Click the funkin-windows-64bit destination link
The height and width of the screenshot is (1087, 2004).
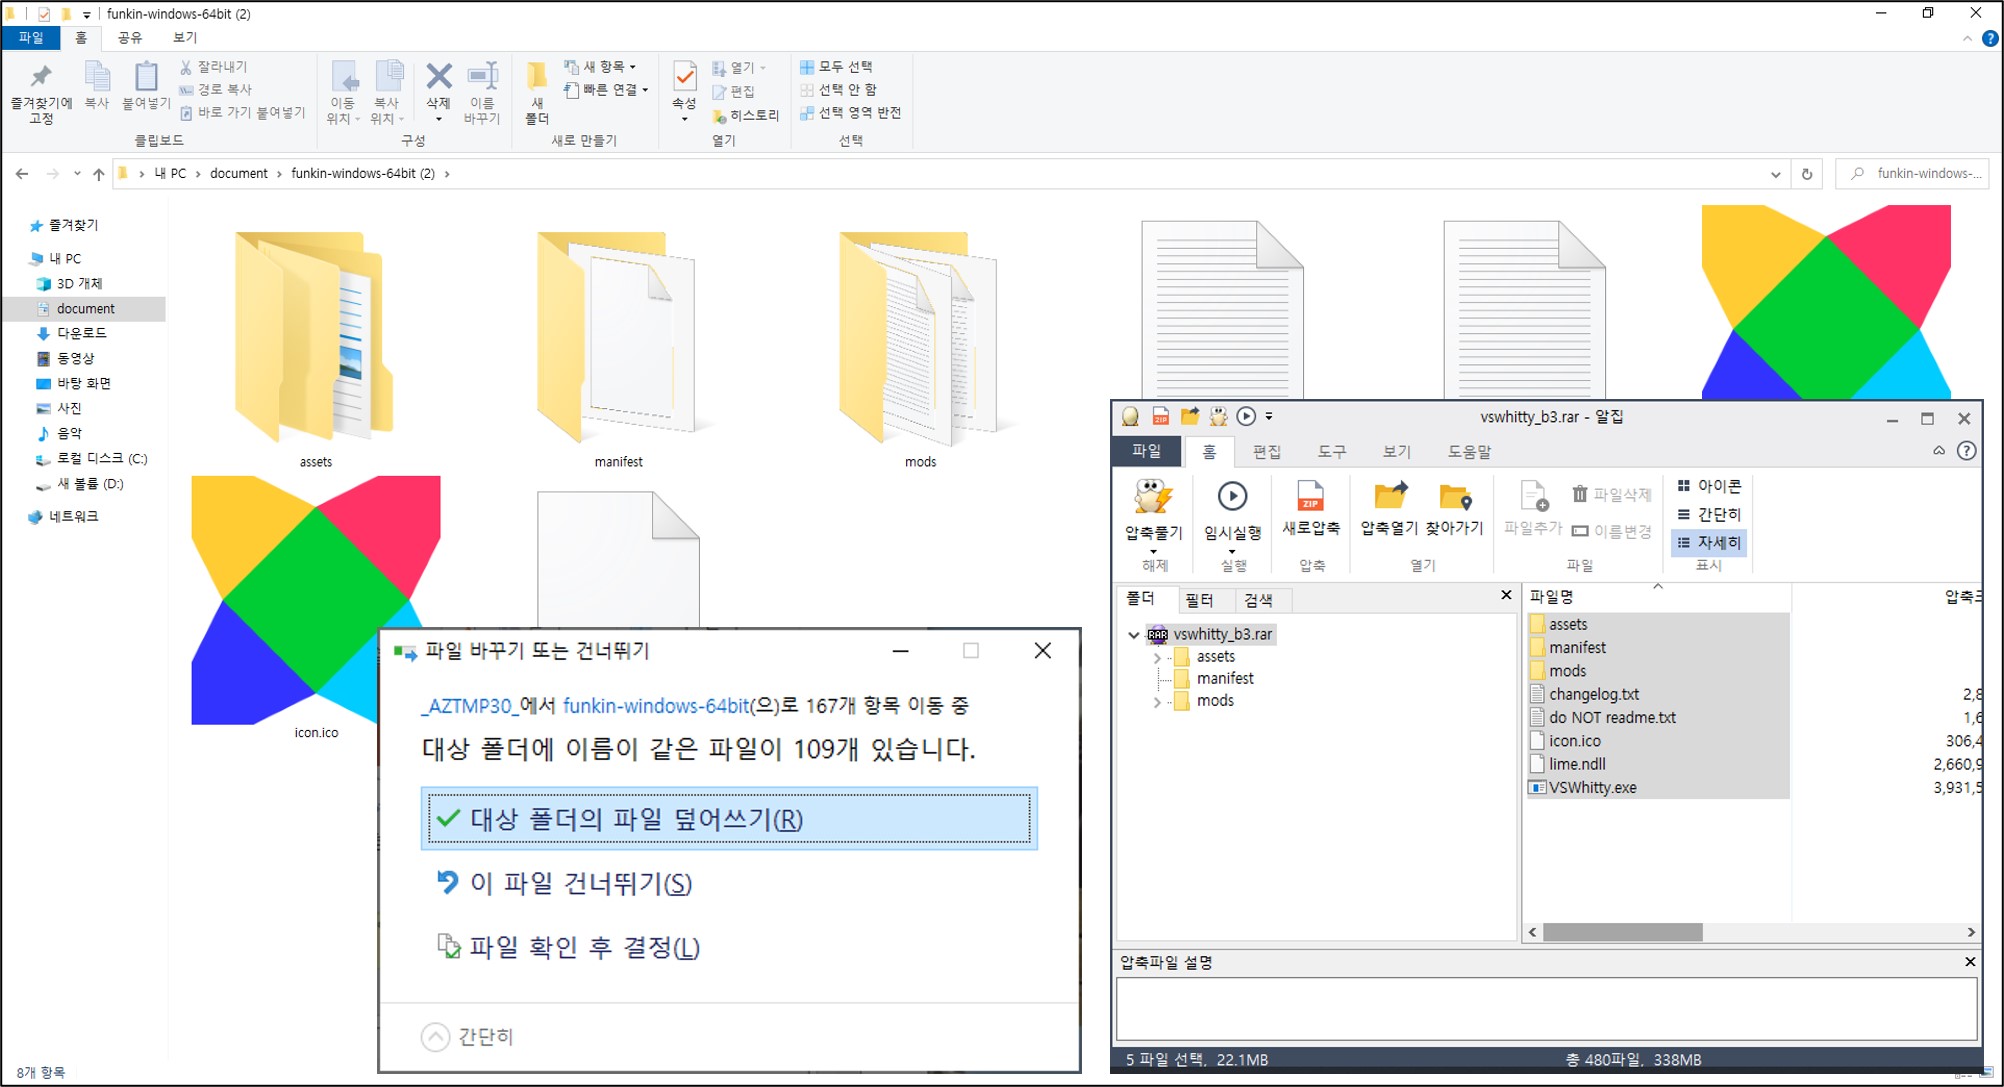click(655, 705)
